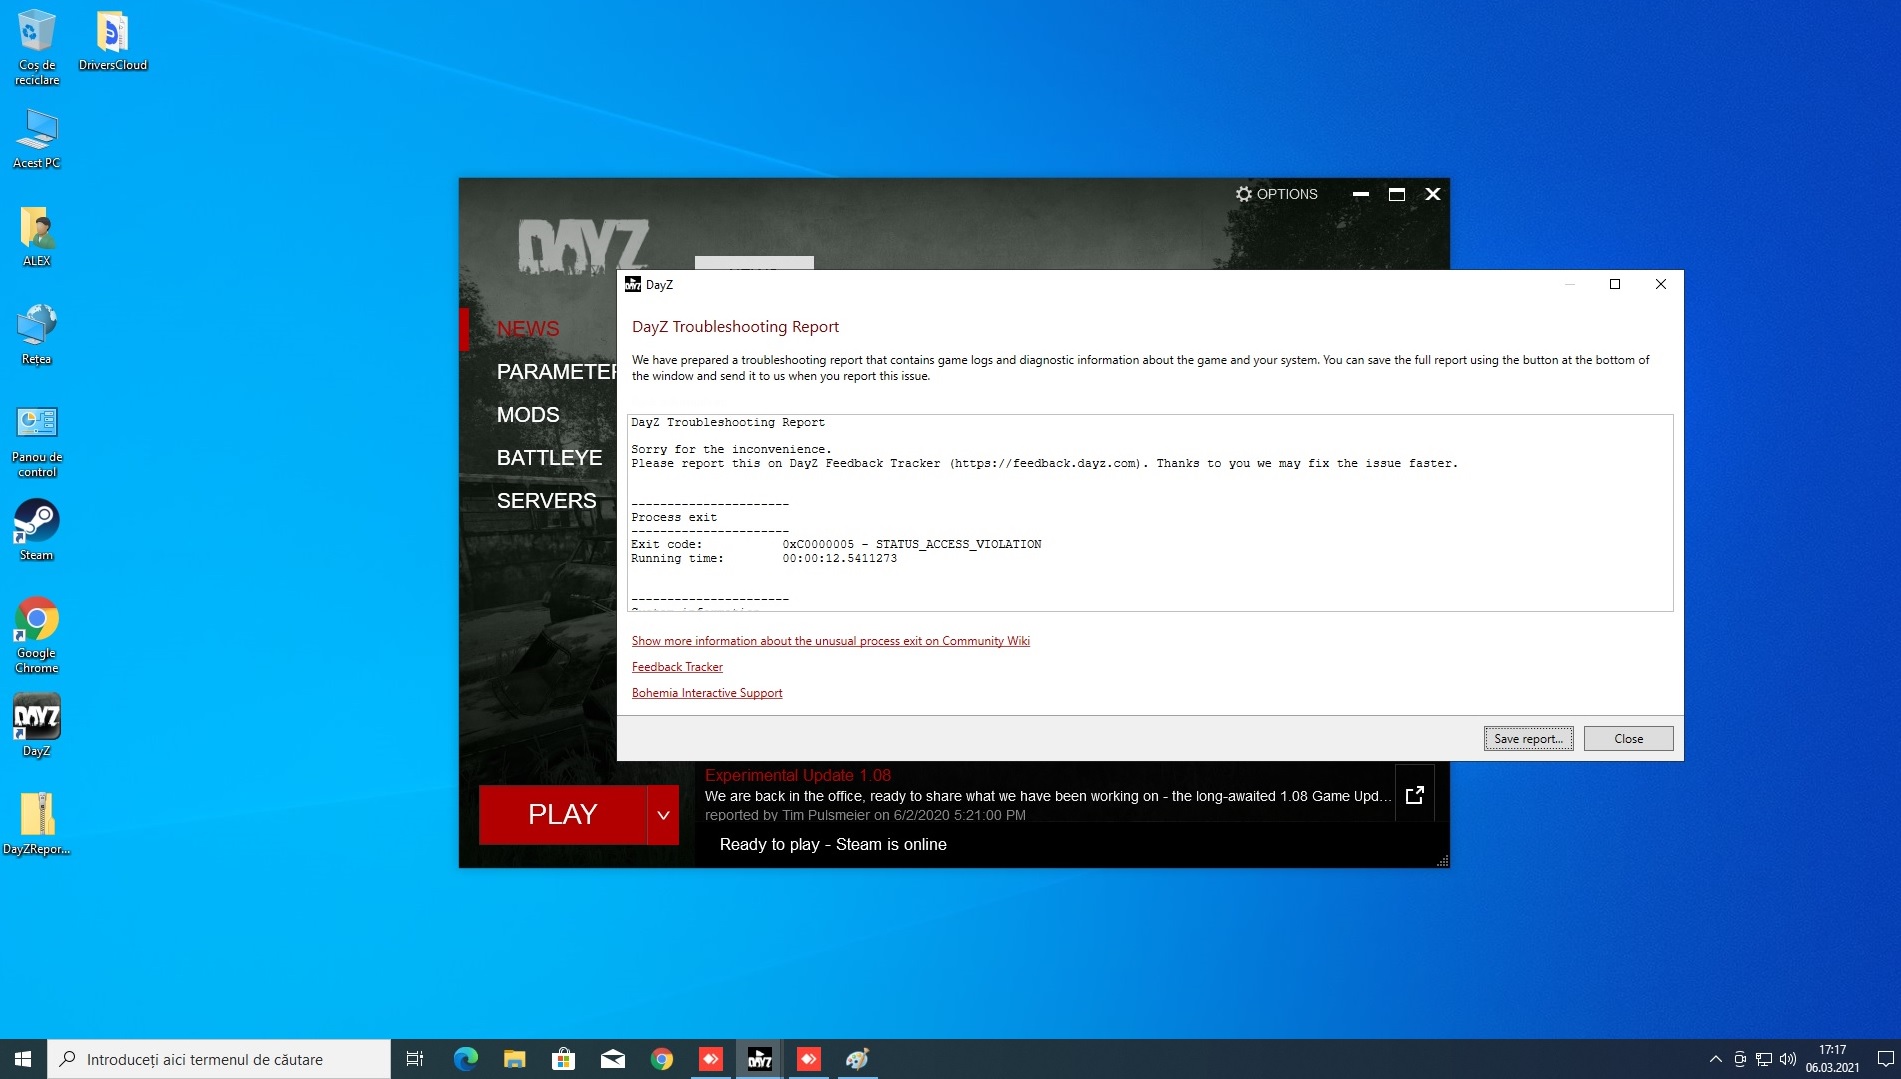Click the 'DayZ Troubleshooting Report' red heading
This screenshot has width=1901, height=1079.
point(735,327)
